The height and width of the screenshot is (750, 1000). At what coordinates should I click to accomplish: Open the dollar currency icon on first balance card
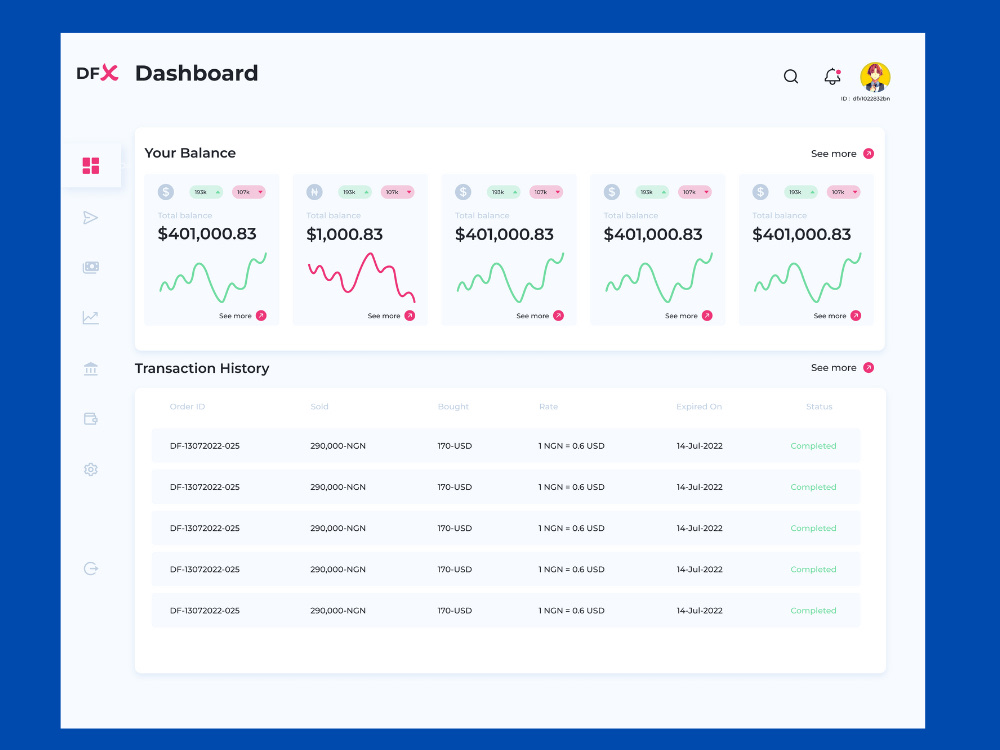point(166,192)
